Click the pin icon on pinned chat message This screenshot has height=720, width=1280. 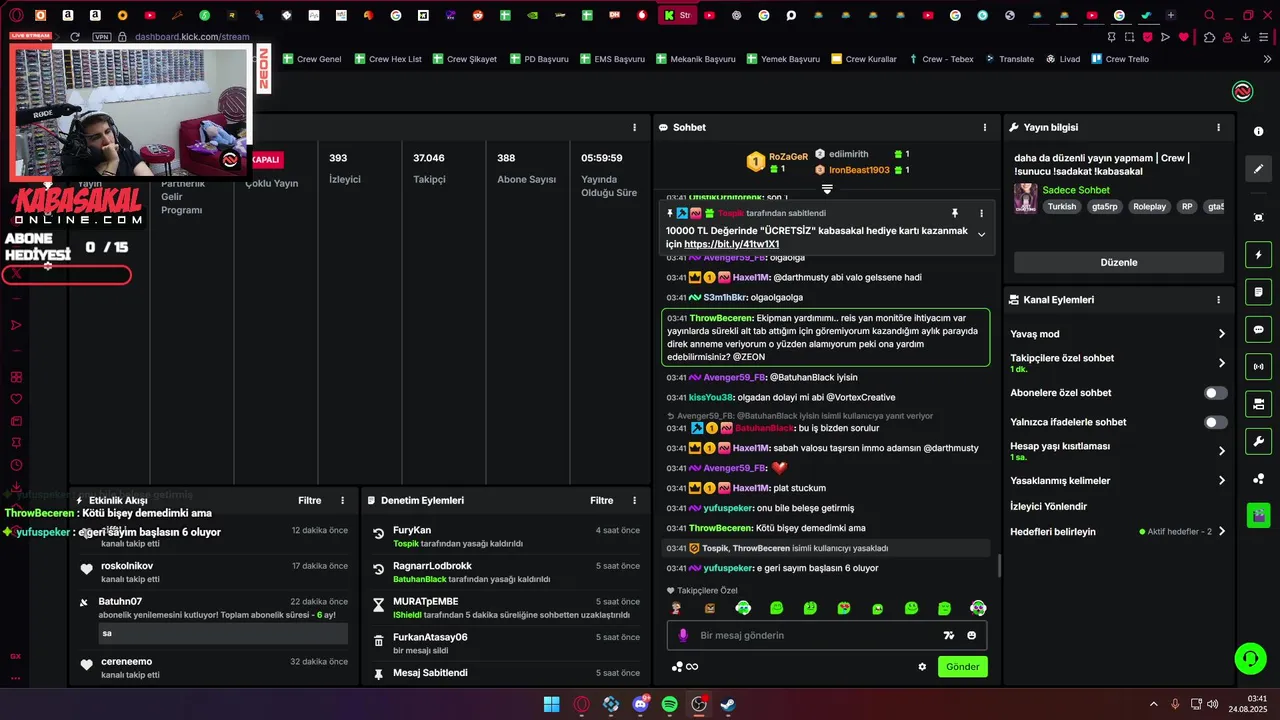(954, 213)
